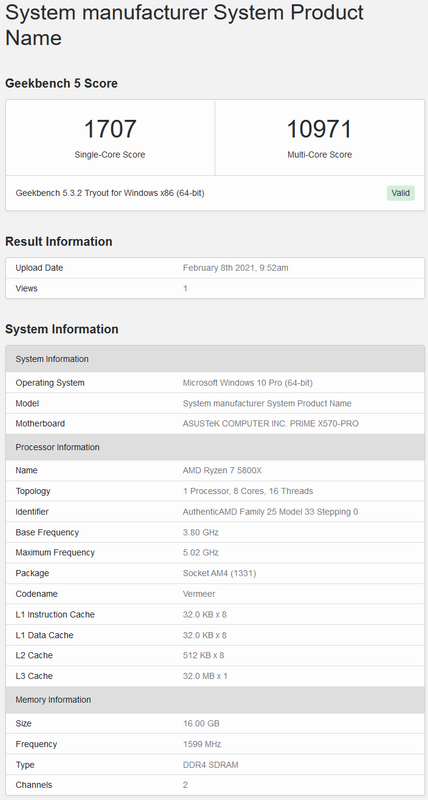Viewport: 428px width, 800px height.
Task: Click the Channels label
Action: click(34, 785)
